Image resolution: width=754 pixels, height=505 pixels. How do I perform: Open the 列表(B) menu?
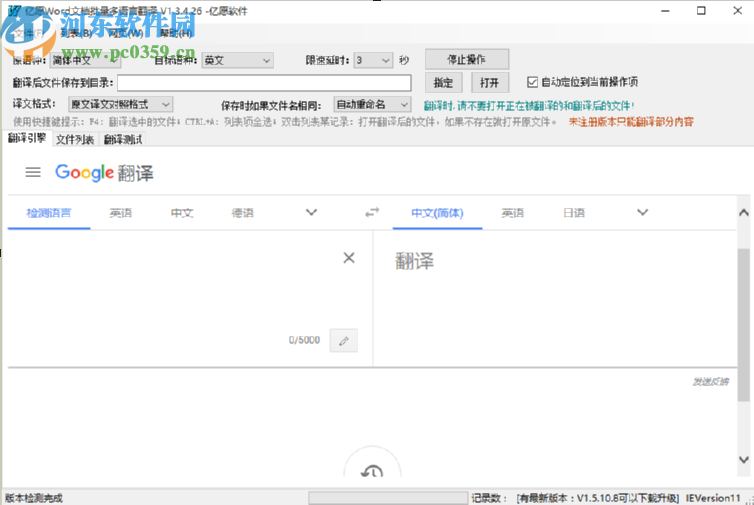tap(76, 33)
